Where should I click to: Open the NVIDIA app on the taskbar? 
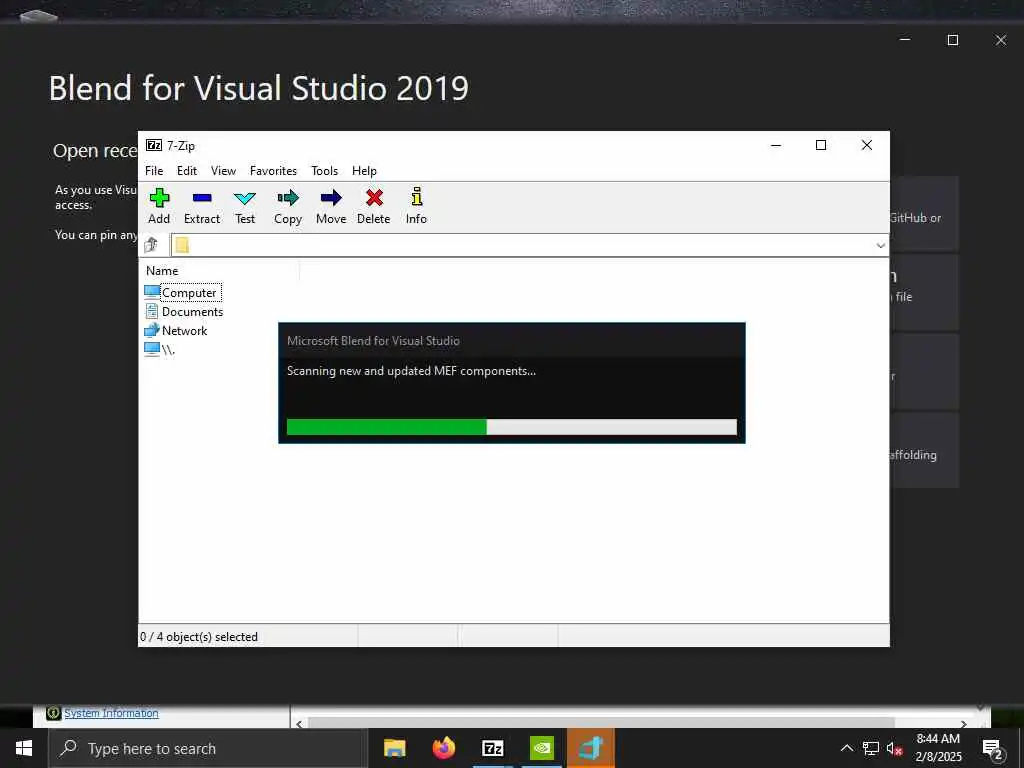(541, 748)
